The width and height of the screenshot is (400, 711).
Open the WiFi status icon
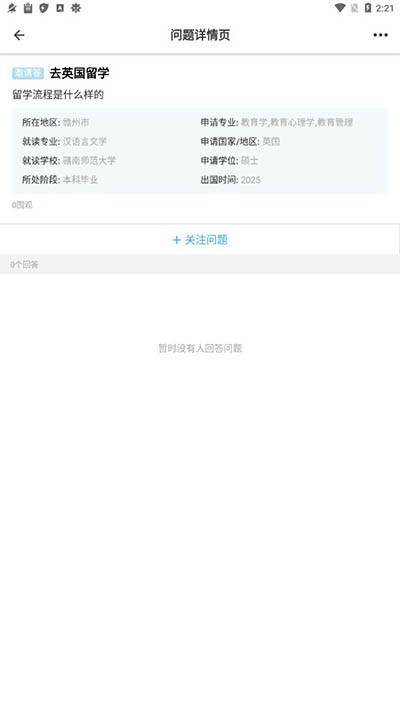340,8
